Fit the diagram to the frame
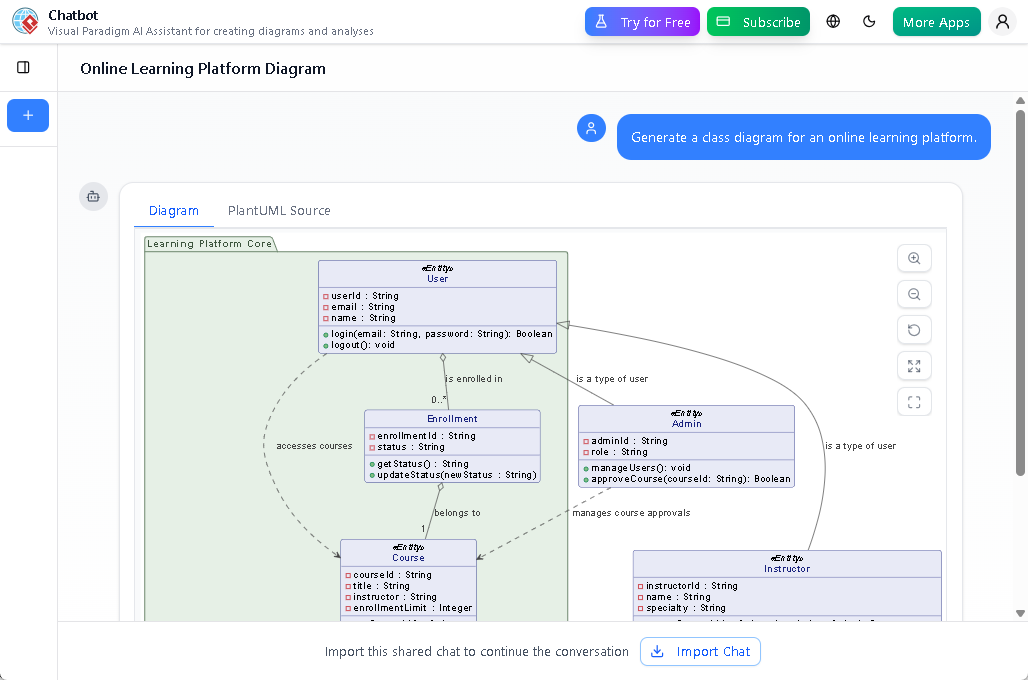The height and width of the screenshot is (680, 1028). [x=913, y=401]
